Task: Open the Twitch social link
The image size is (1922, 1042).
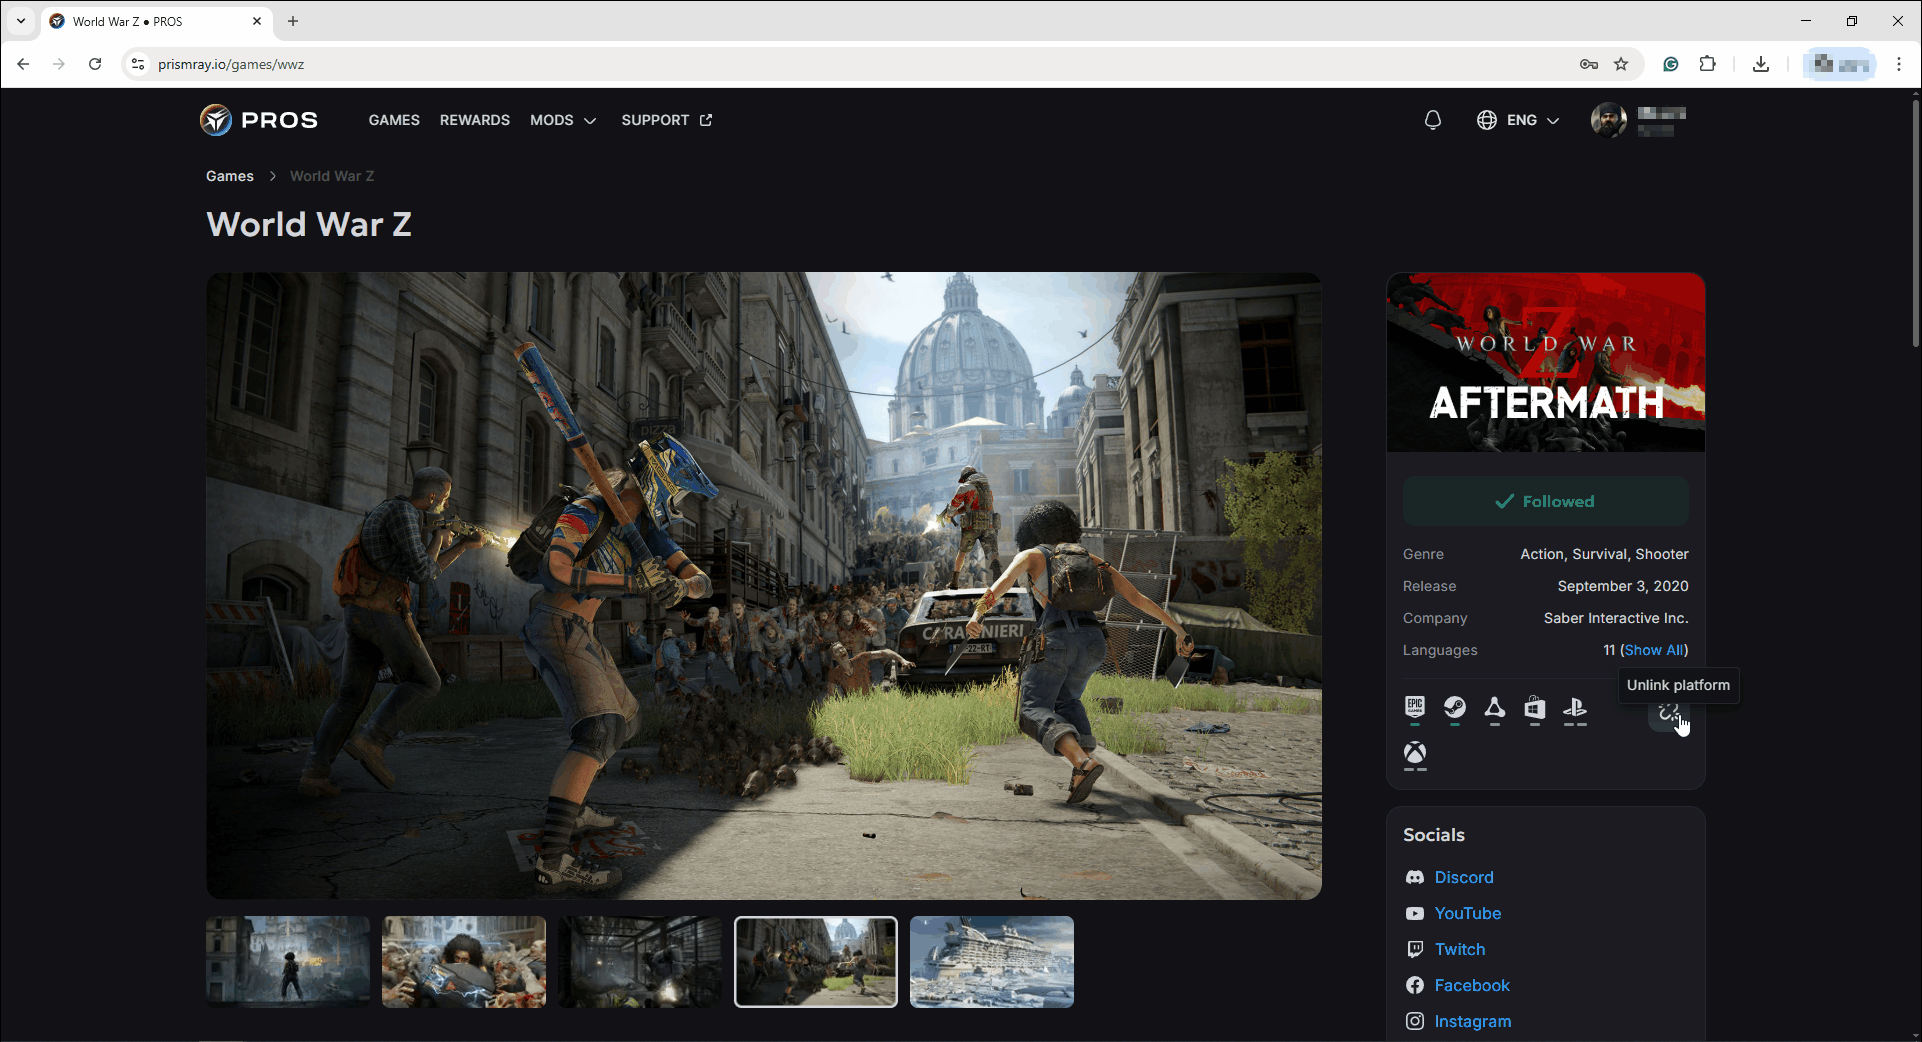Action: point(1459,949)
